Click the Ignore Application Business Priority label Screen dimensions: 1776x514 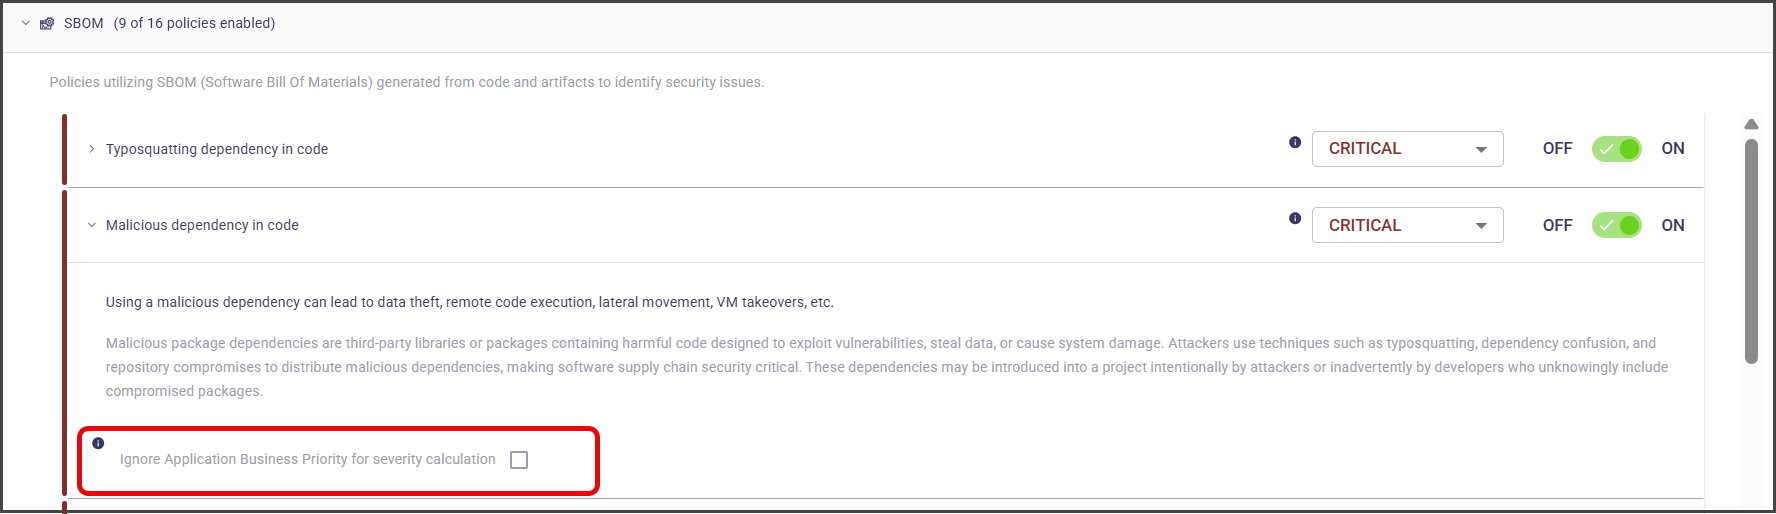(x=307, y=459)
